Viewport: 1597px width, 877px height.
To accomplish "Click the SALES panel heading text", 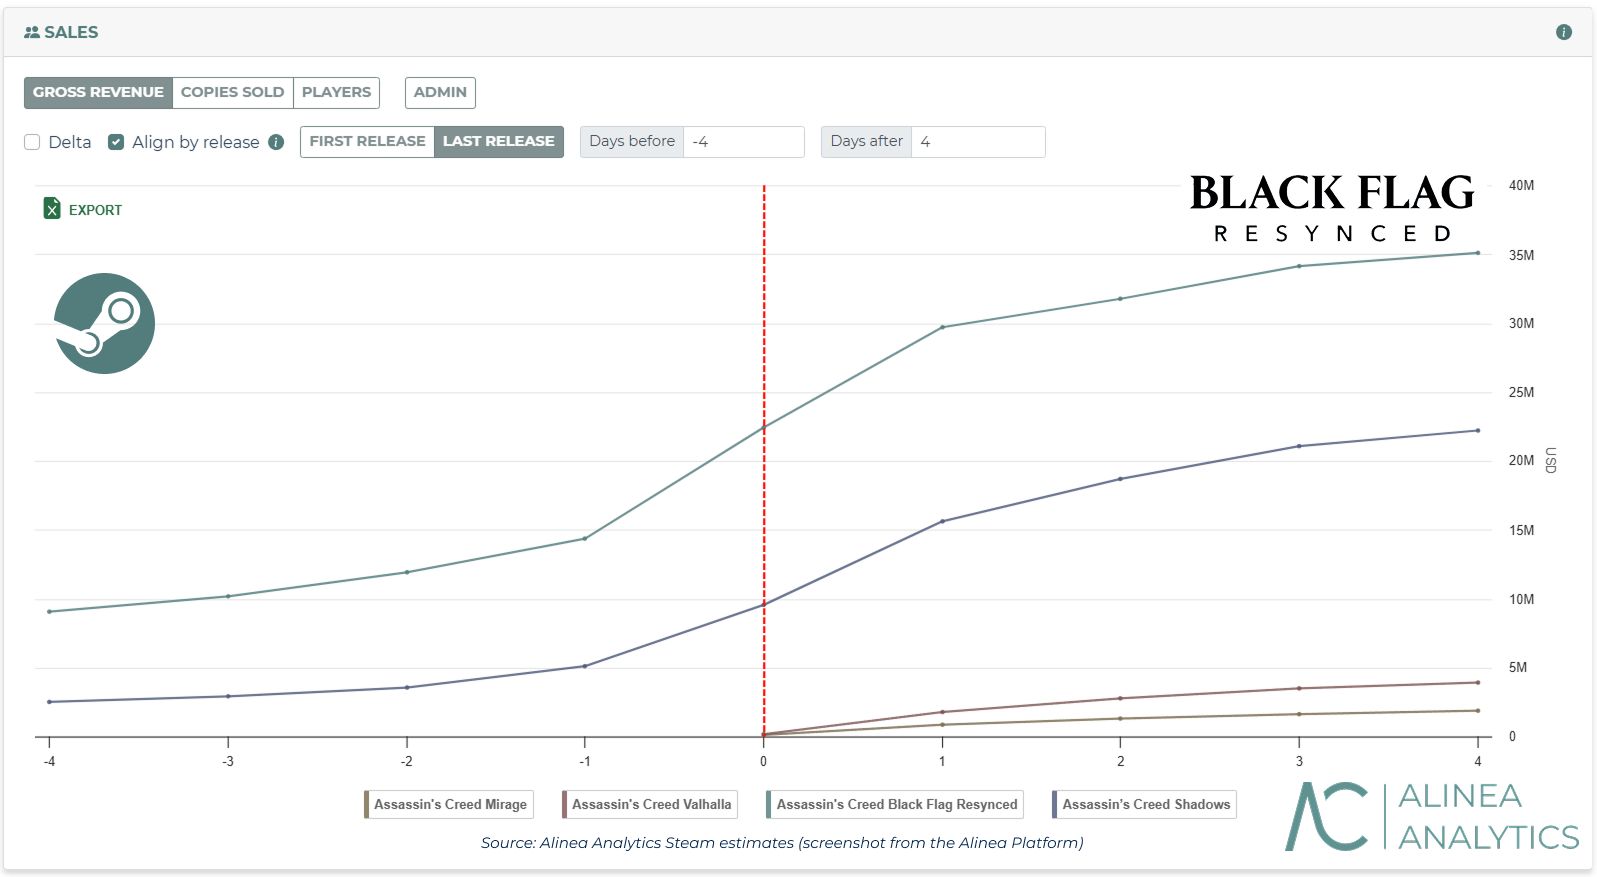I will coord(71,32).
